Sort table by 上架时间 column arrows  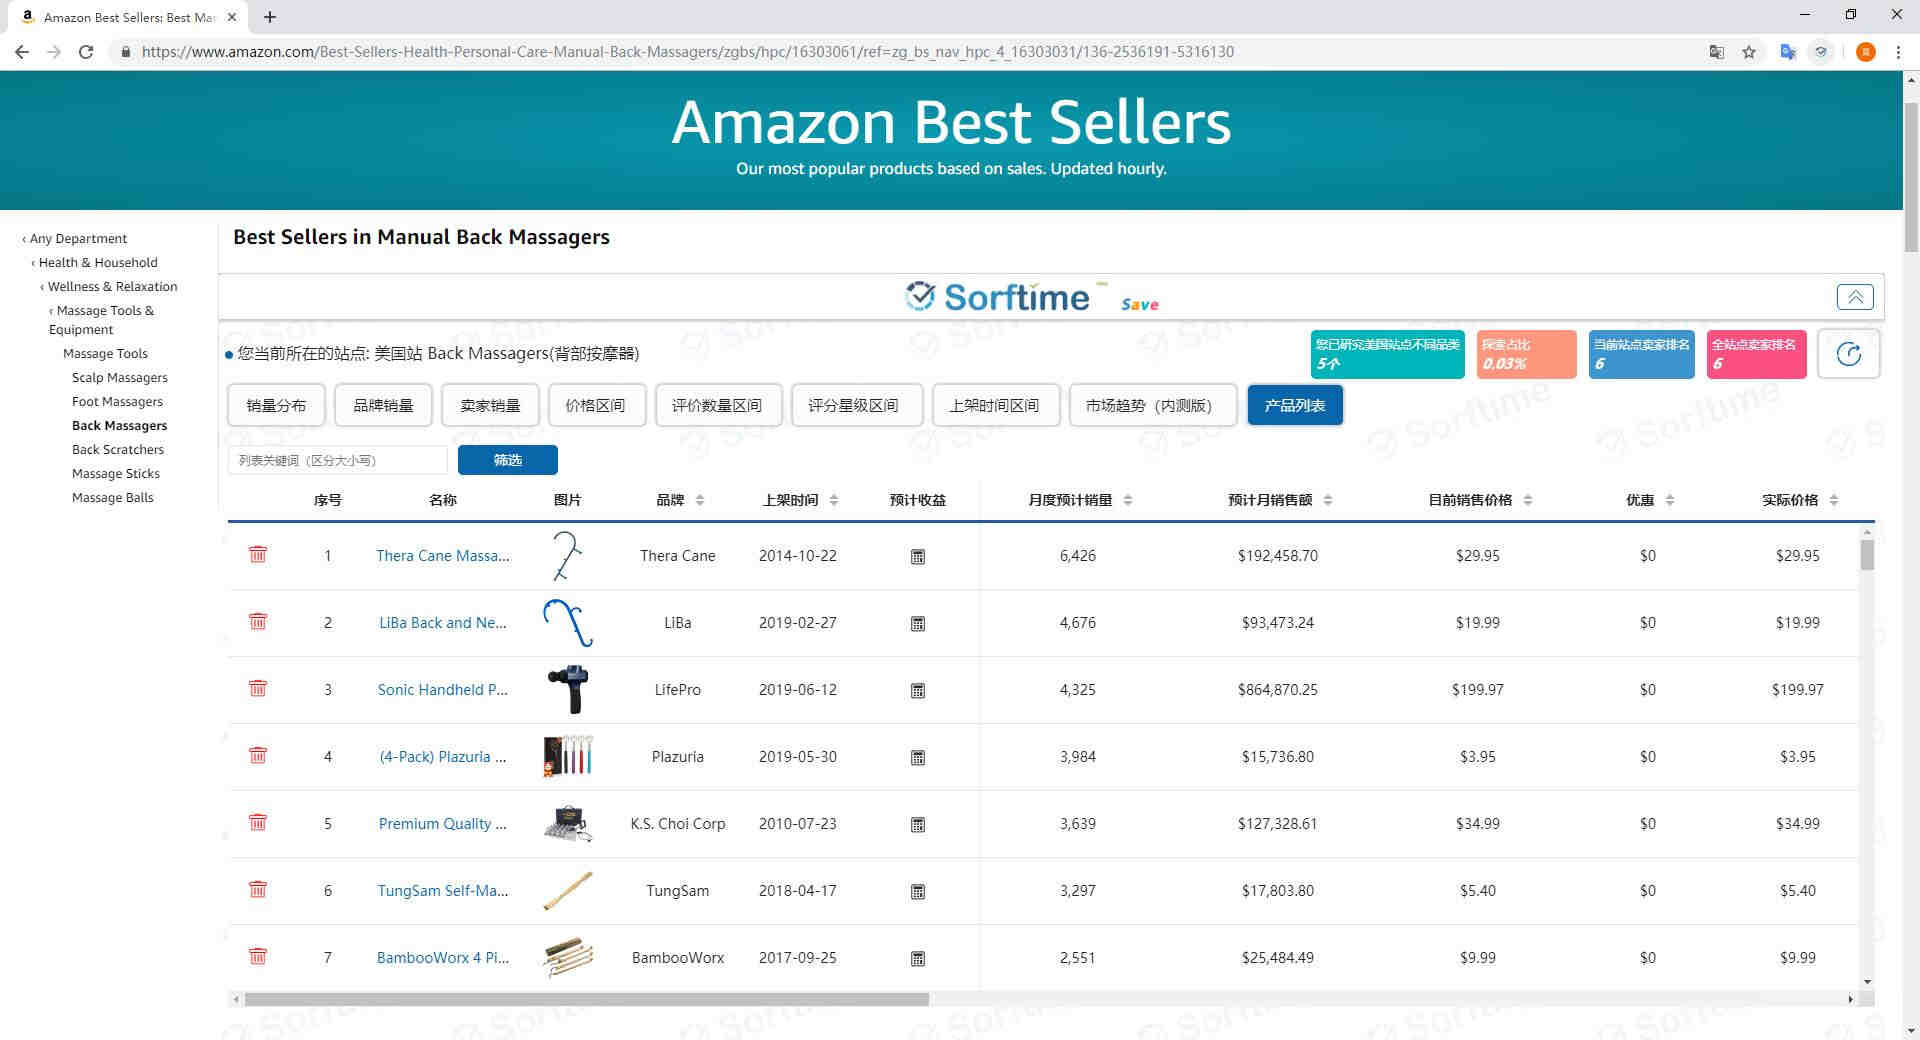834,500
